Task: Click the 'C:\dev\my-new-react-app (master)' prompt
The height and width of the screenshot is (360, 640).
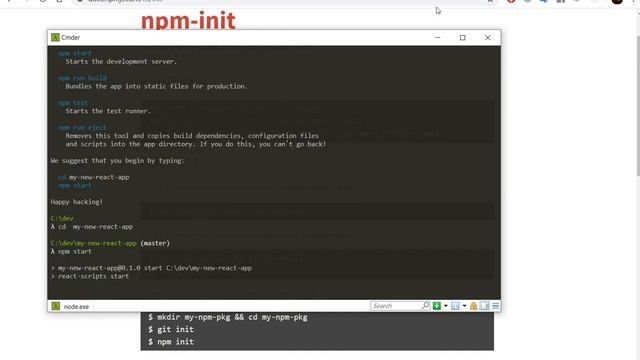Action: 110,243
